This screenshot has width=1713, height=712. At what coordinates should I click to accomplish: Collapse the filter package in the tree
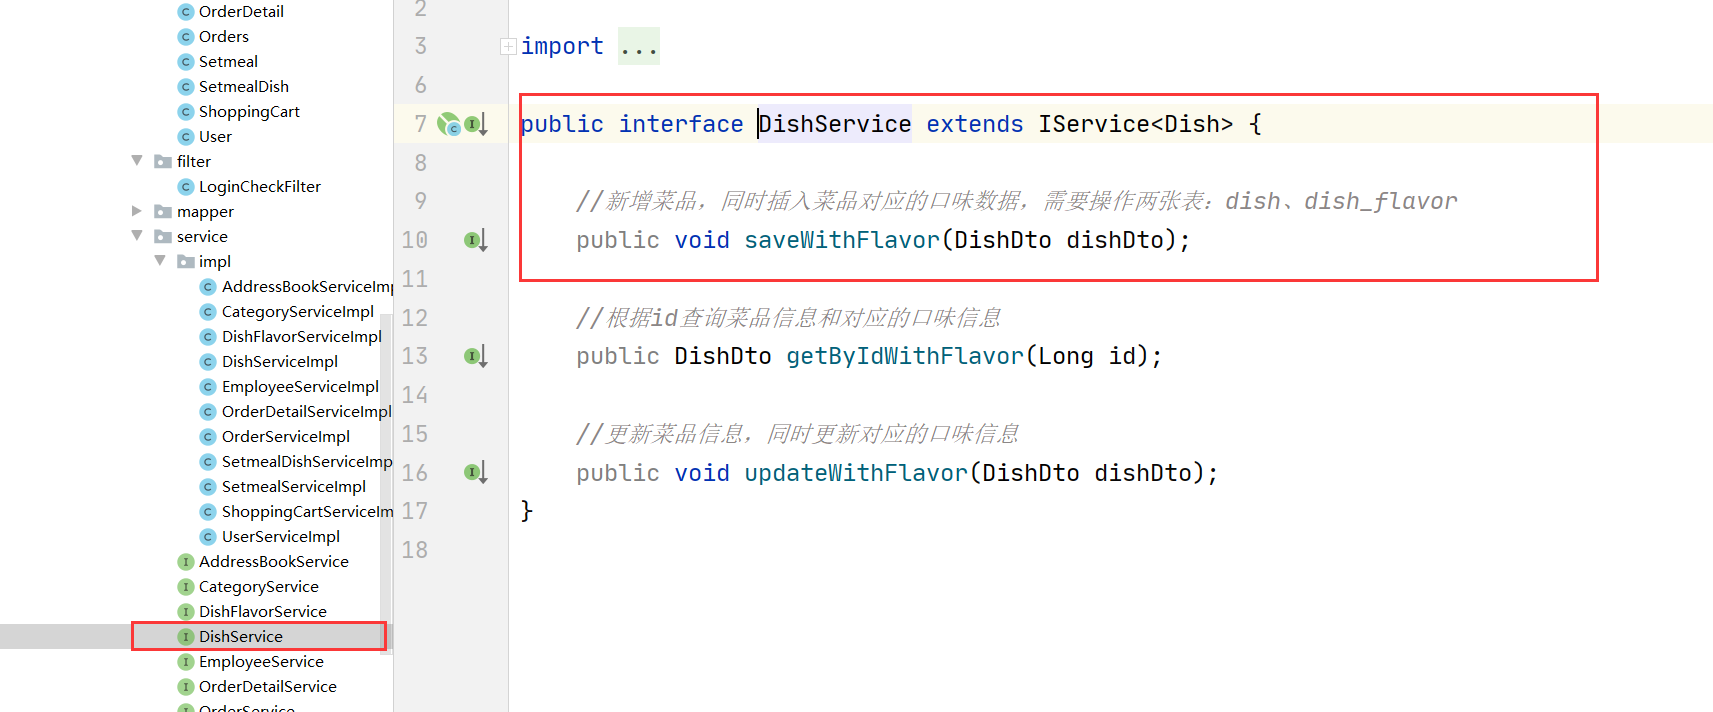tap(137, 161)
